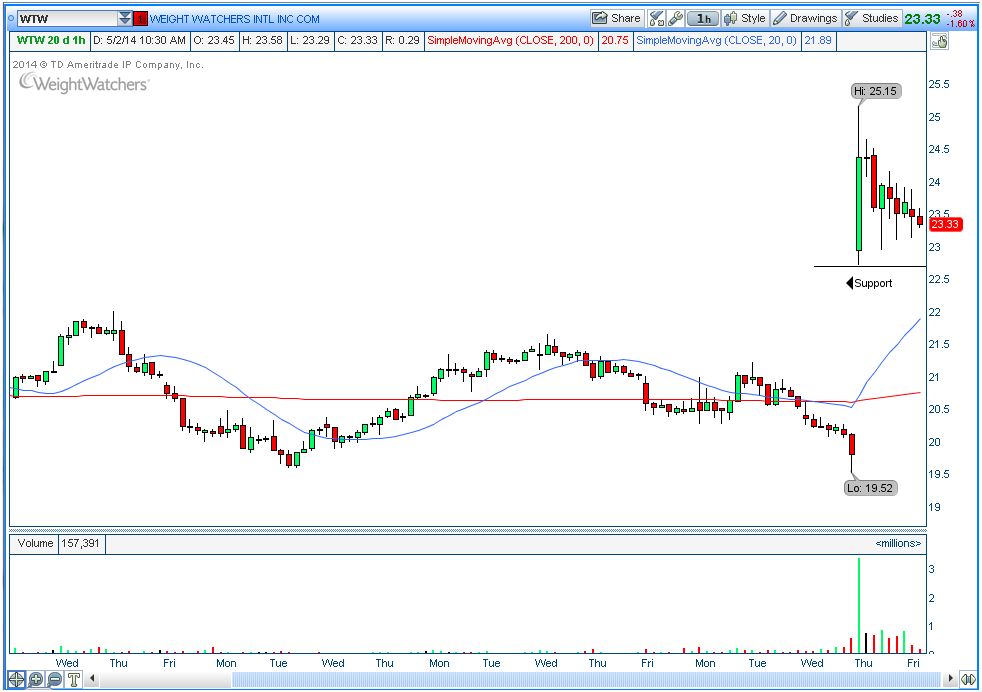
Task: Click the symbol input field showing WTW
Action: point(66,19)
